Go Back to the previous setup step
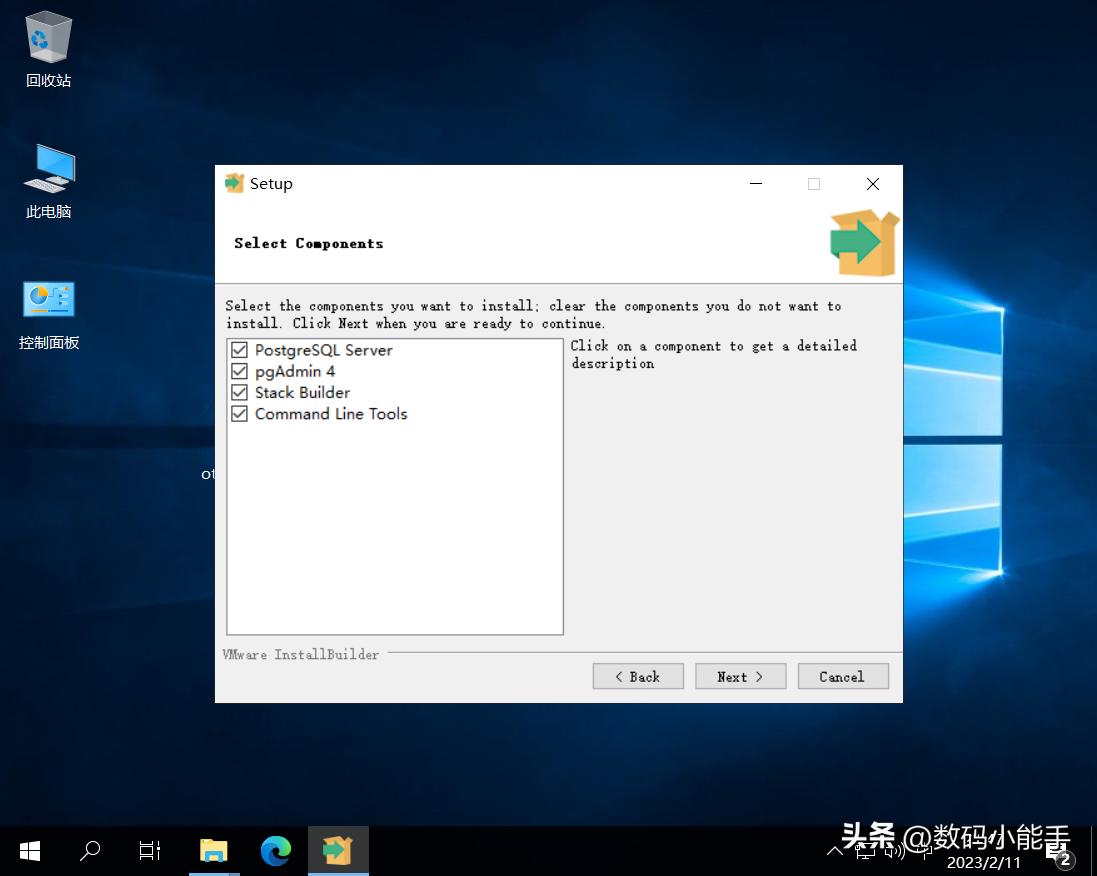 [638, 677]
